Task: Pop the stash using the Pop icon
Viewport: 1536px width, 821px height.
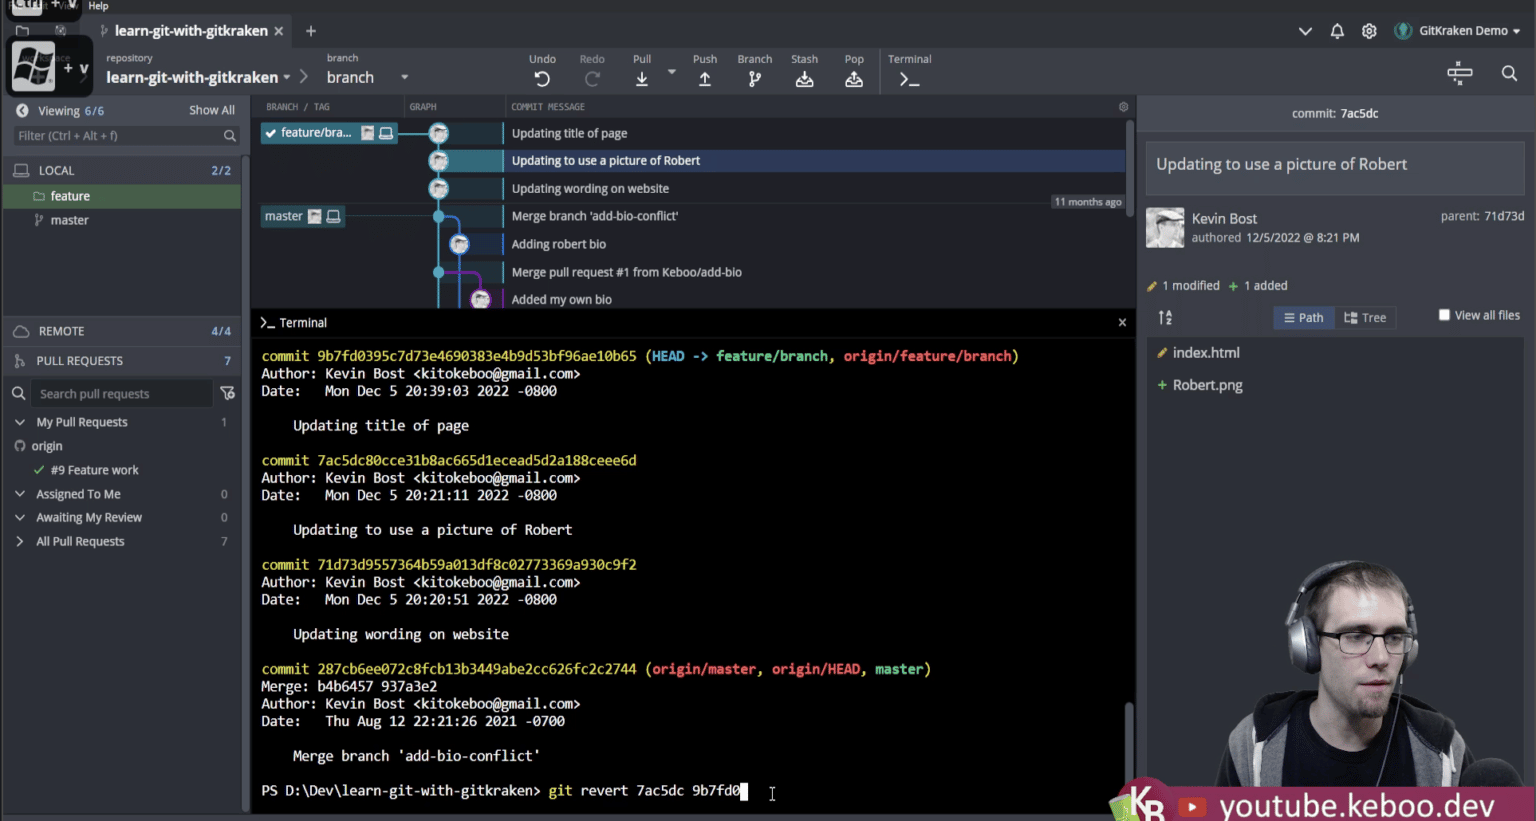Action: [853, 78]
